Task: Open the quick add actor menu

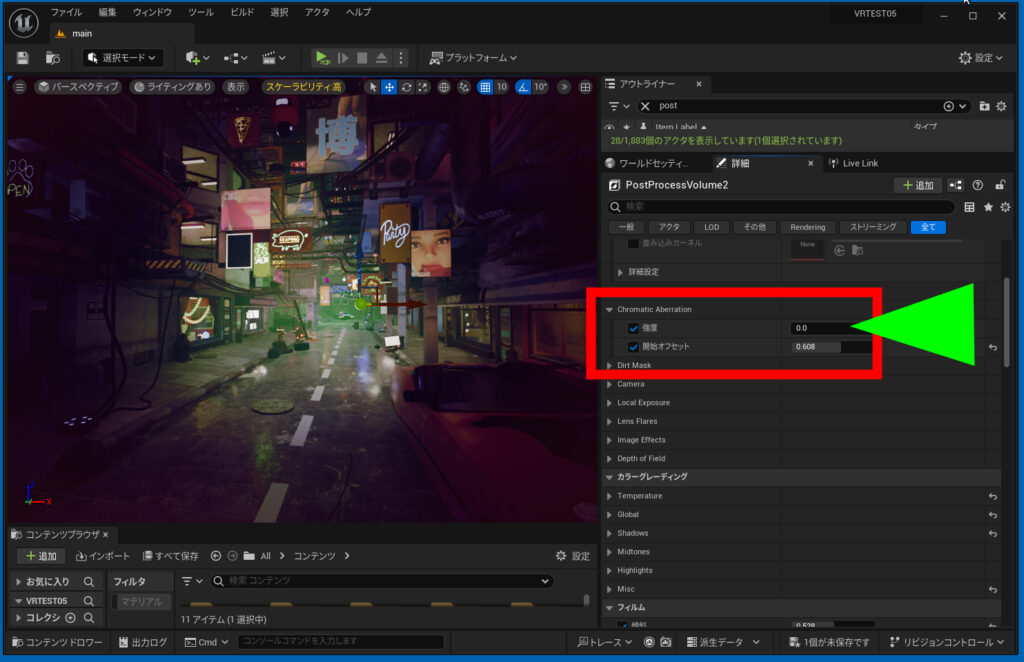Action: [190, 57]
